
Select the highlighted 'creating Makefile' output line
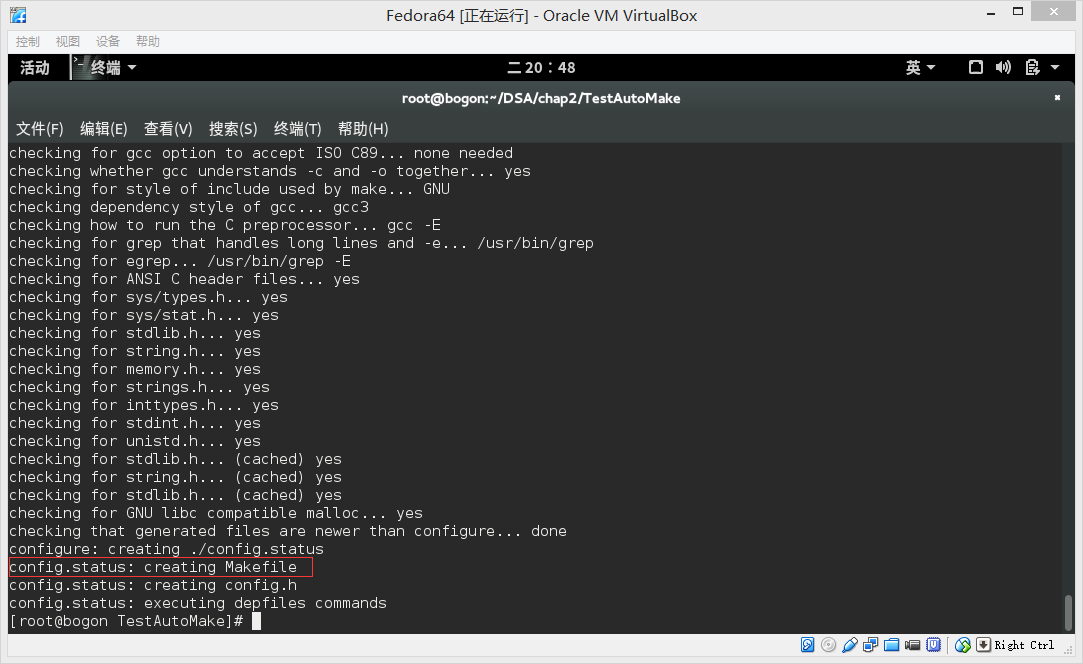click(x=156, y=566)
